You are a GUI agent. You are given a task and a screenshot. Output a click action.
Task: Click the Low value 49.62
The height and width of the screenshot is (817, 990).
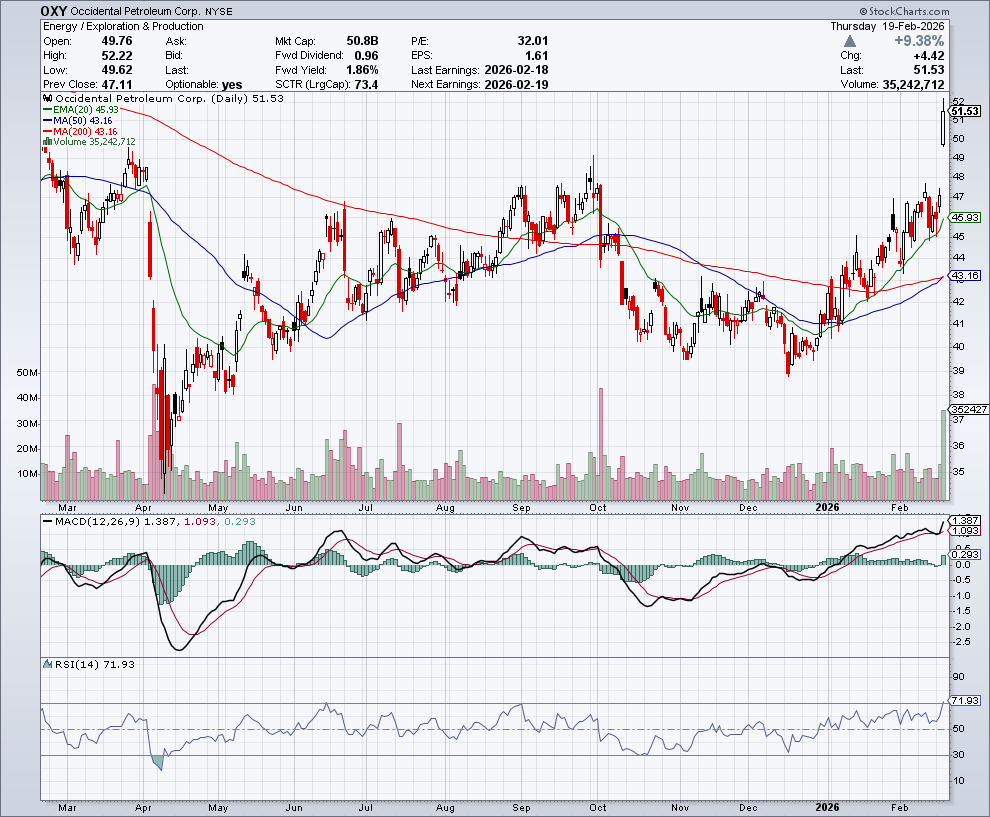117,70
